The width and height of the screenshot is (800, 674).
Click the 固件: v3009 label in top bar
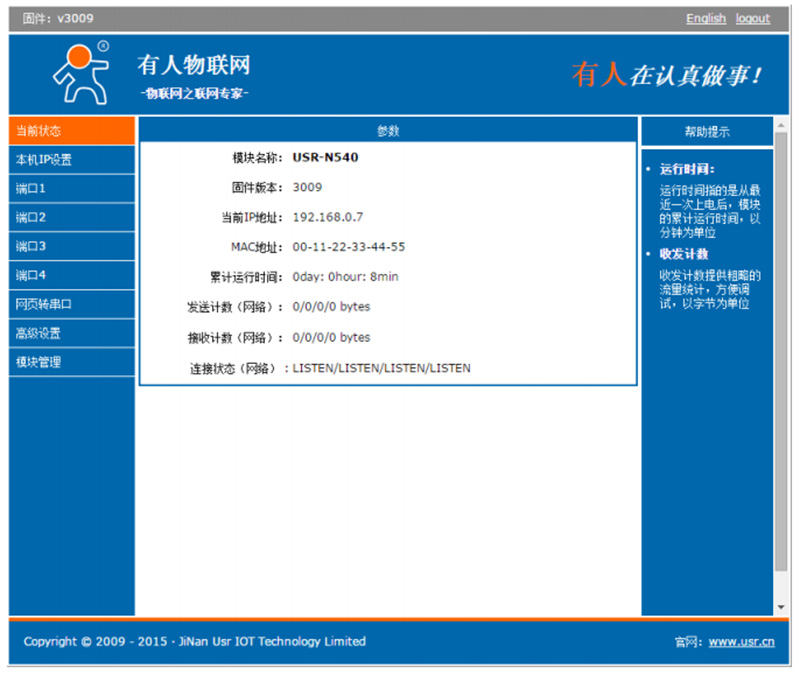pyautogui.click(x=58, y=19)
